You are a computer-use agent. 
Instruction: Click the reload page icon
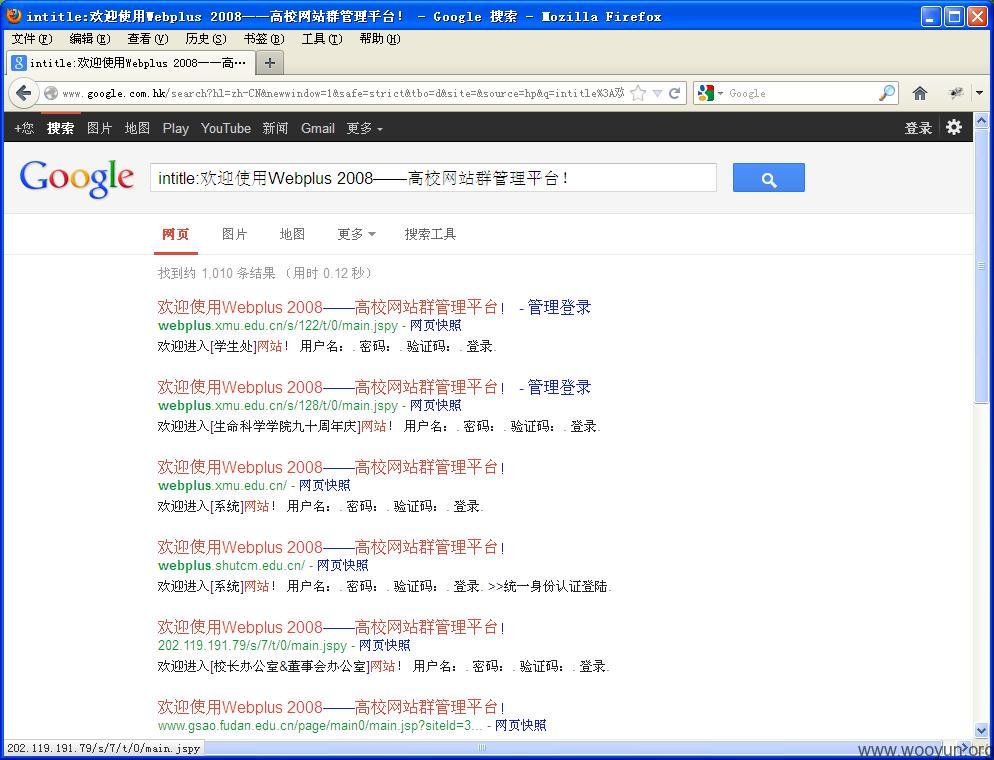[x=674, y=93]
